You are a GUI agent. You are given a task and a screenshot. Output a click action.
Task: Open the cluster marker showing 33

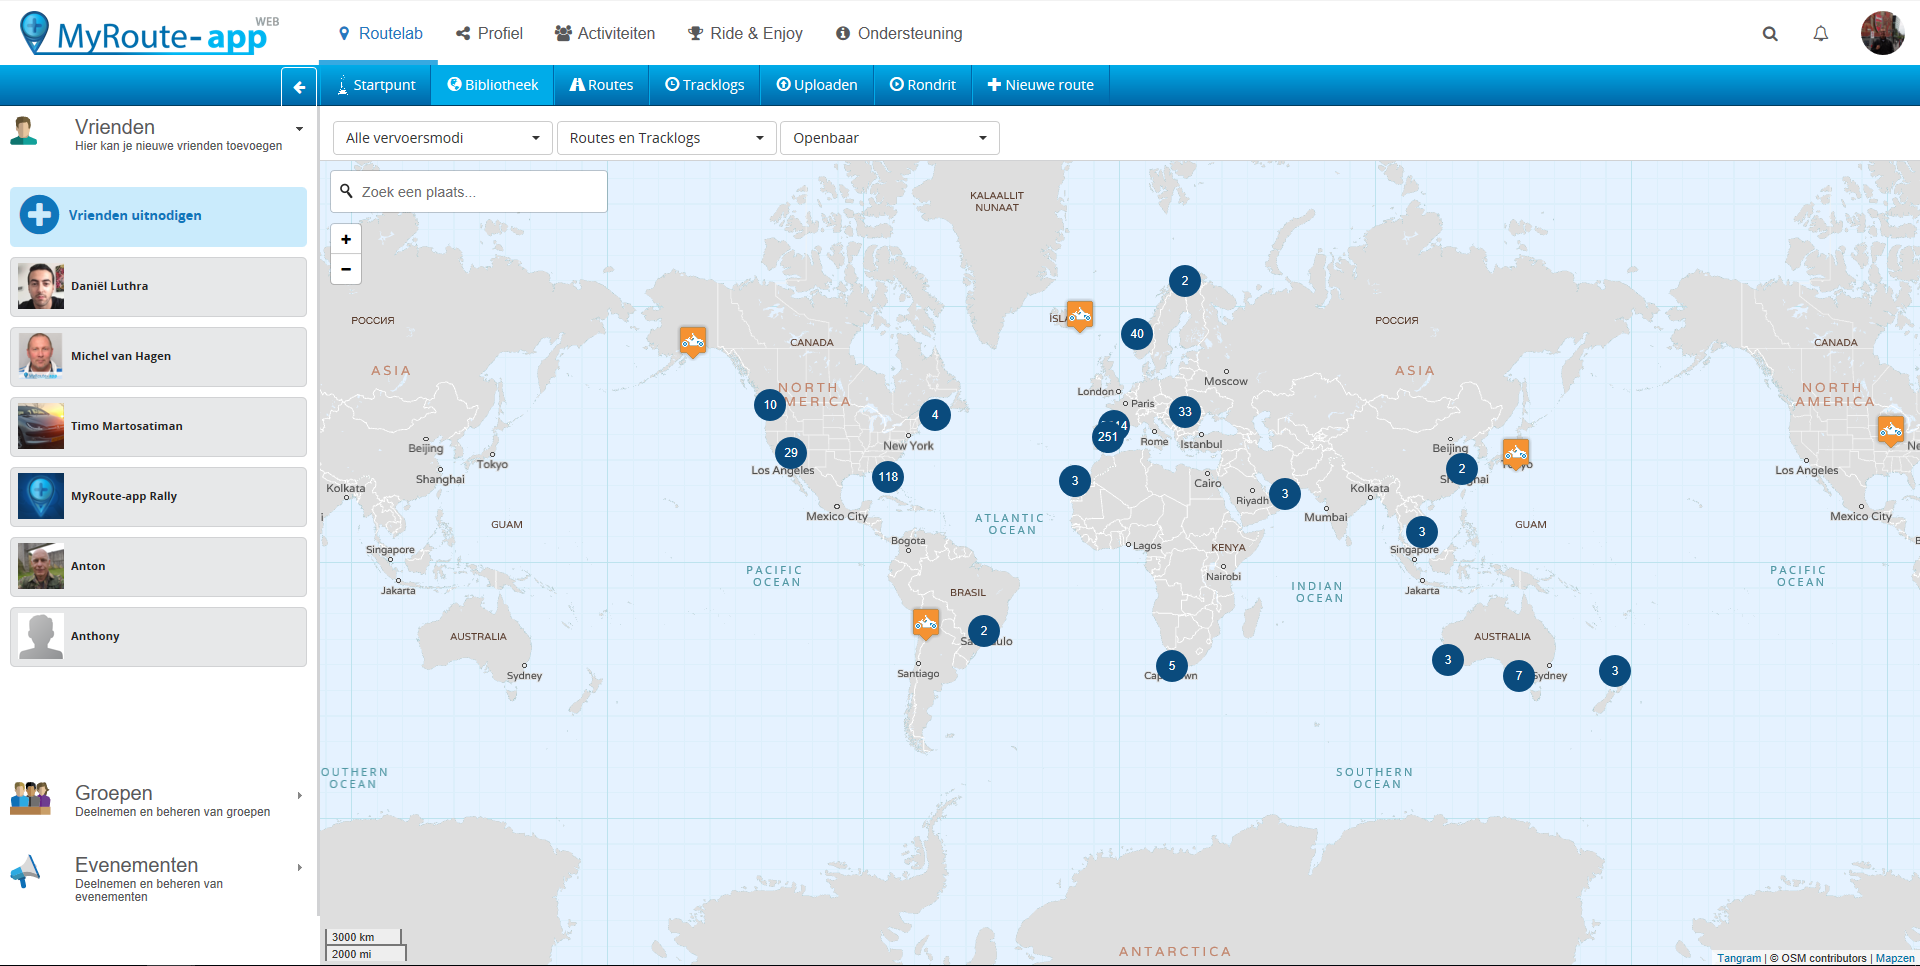(x=1185, y=412)
